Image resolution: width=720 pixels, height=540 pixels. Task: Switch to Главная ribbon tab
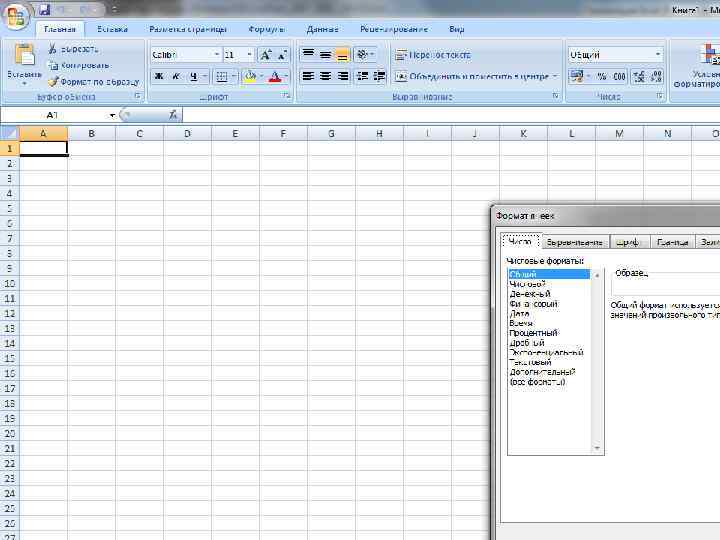pos(60,29)
